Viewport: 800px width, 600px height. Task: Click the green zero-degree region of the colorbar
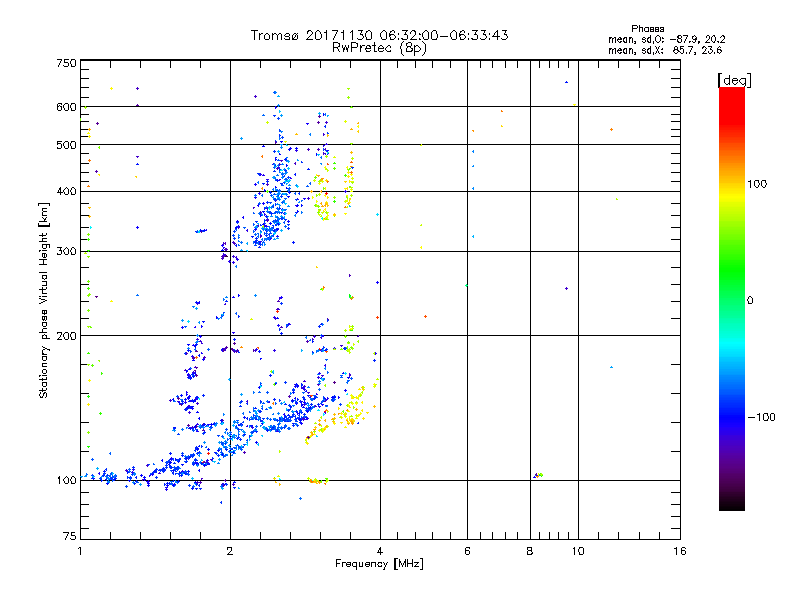(732, 300)
